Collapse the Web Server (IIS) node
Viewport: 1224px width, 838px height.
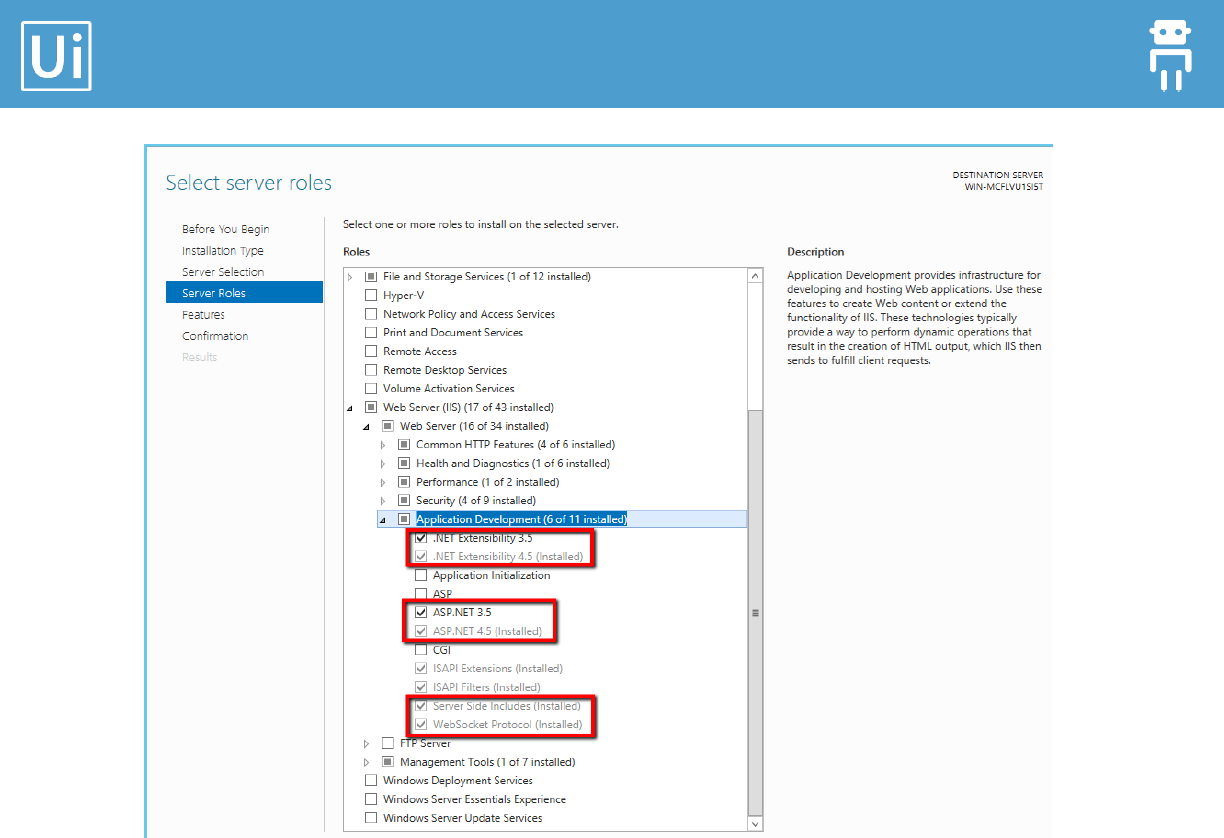[350, 408]
